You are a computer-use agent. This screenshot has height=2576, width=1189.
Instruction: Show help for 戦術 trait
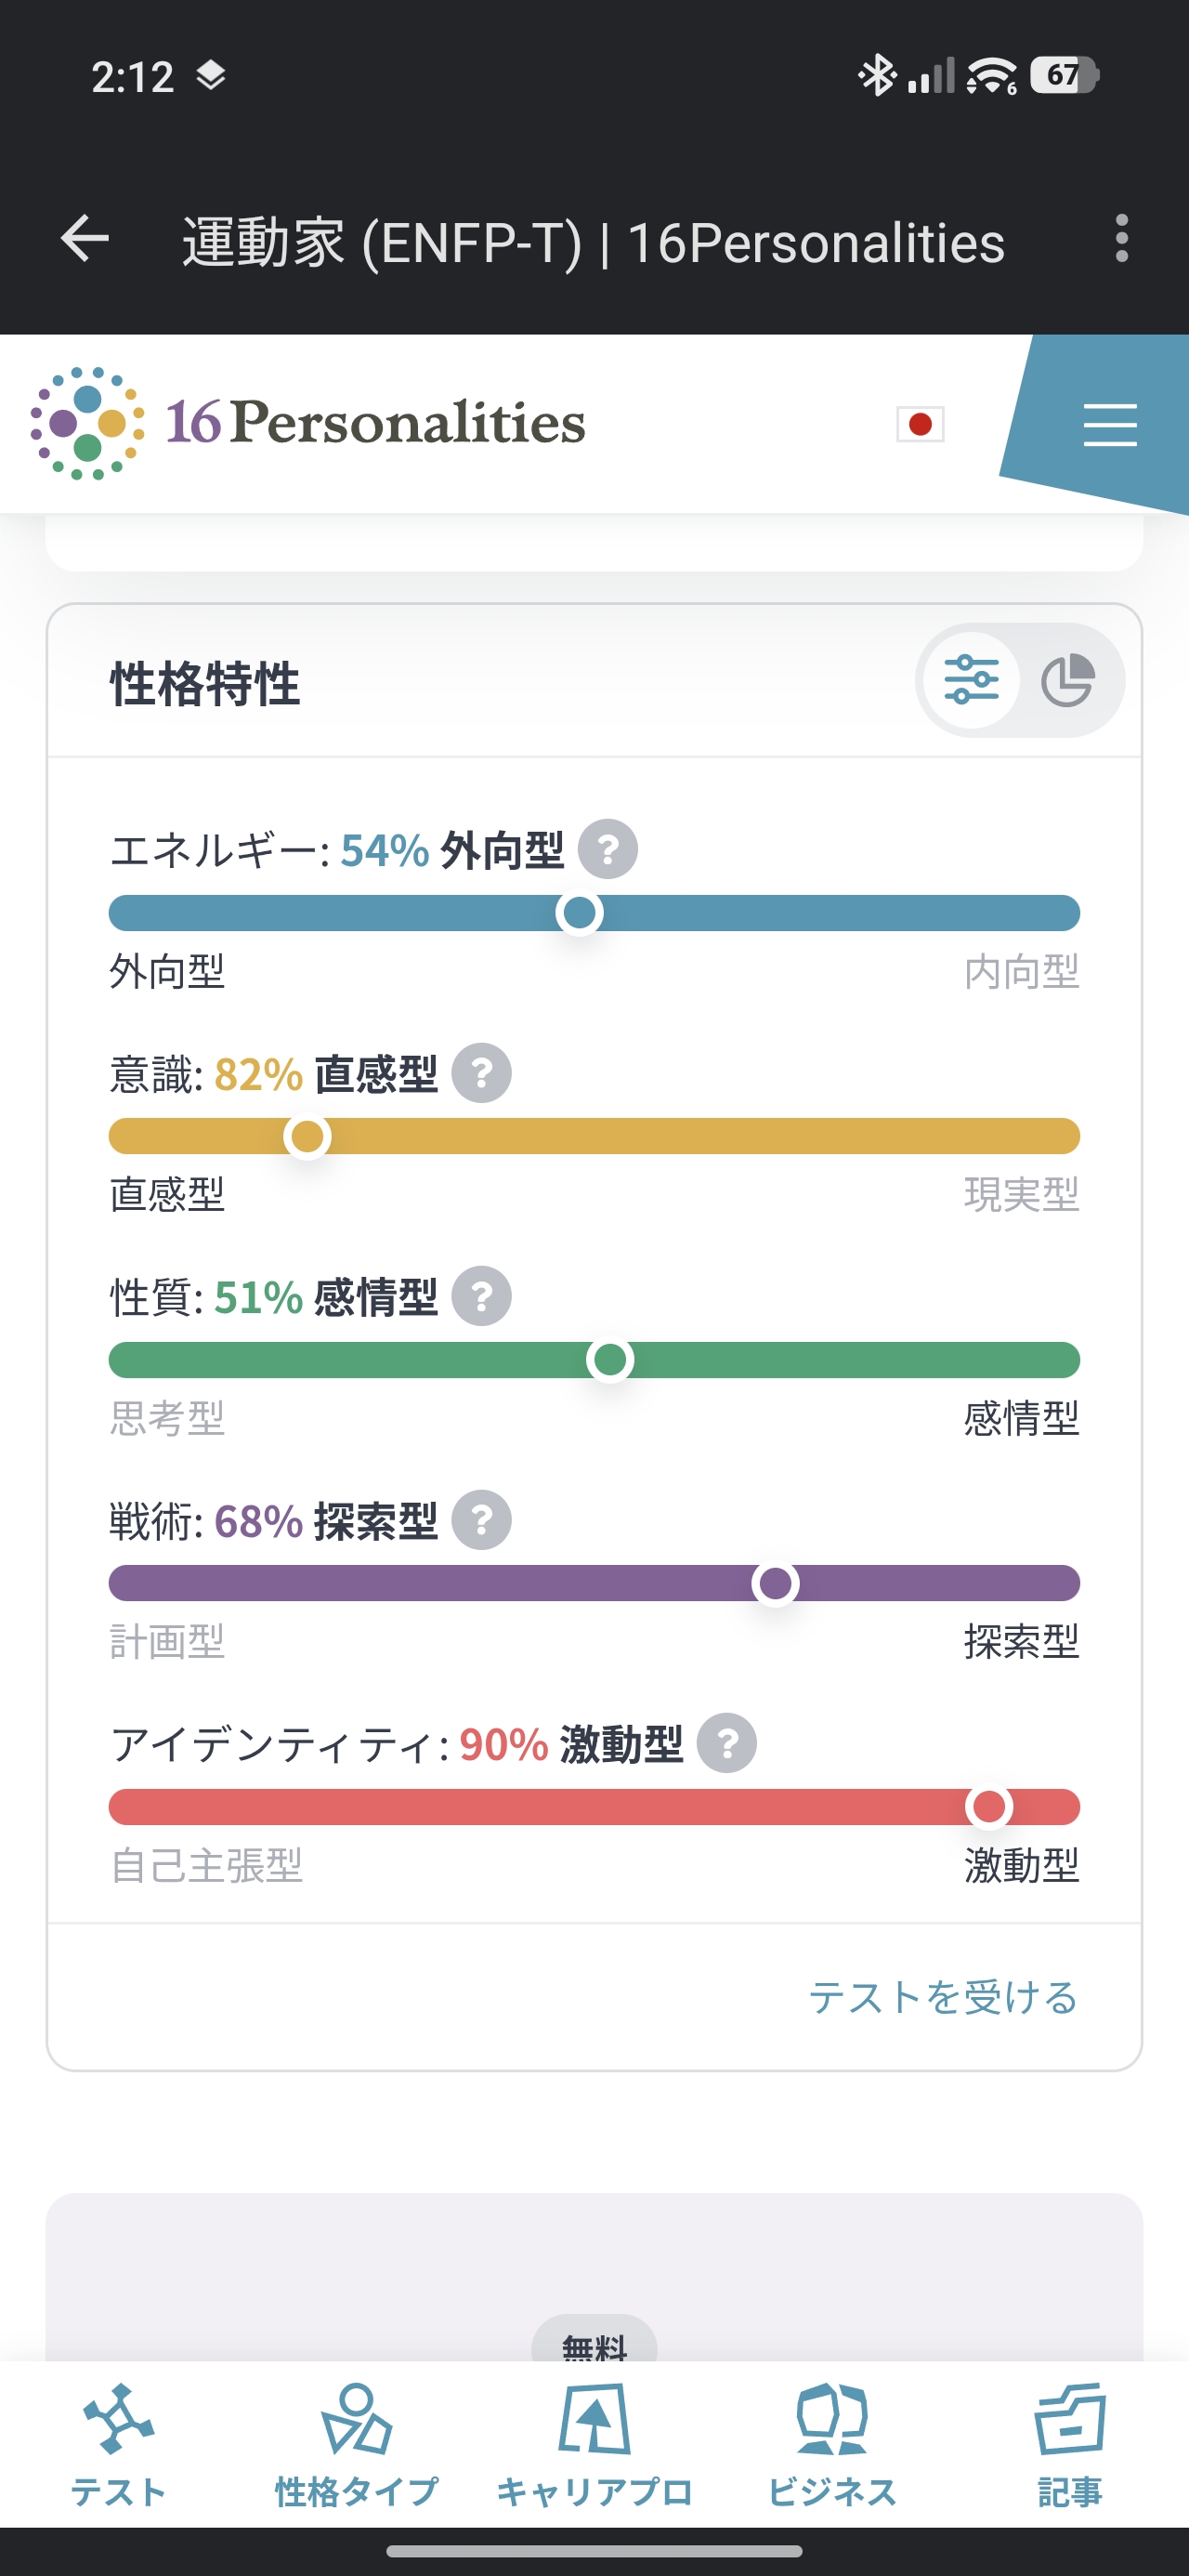(482, 1520)
